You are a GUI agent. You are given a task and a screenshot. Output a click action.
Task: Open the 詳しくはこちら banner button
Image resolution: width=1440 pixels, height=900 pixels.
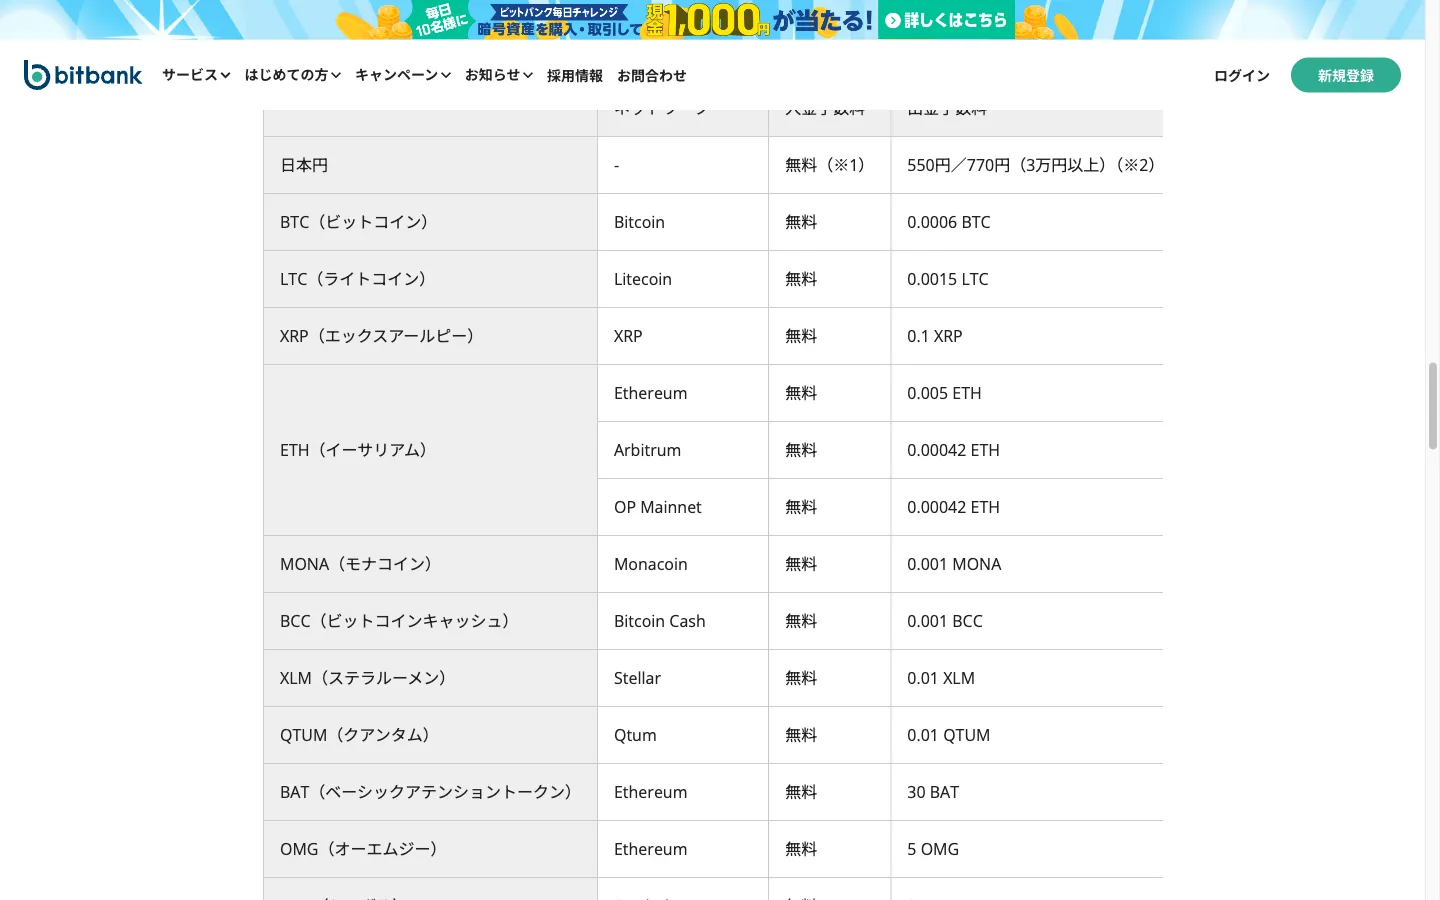(946, 20)
